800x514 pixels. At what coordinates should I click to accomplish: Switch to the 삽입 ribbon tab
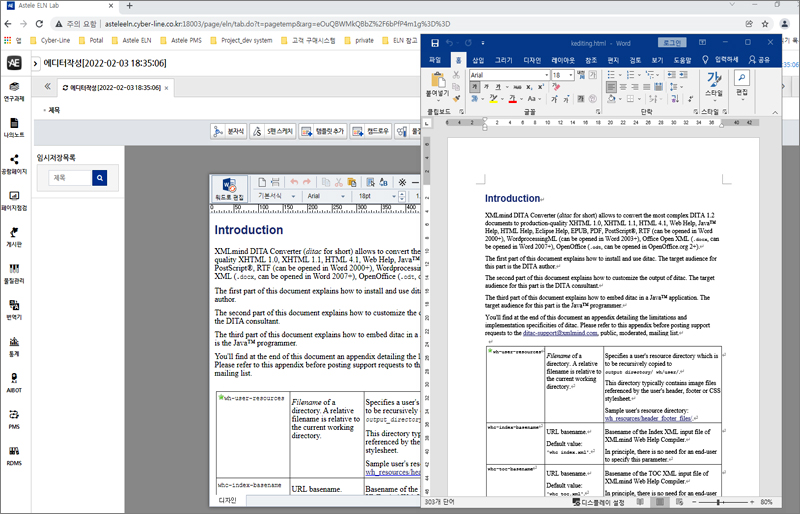click(478, 60)
